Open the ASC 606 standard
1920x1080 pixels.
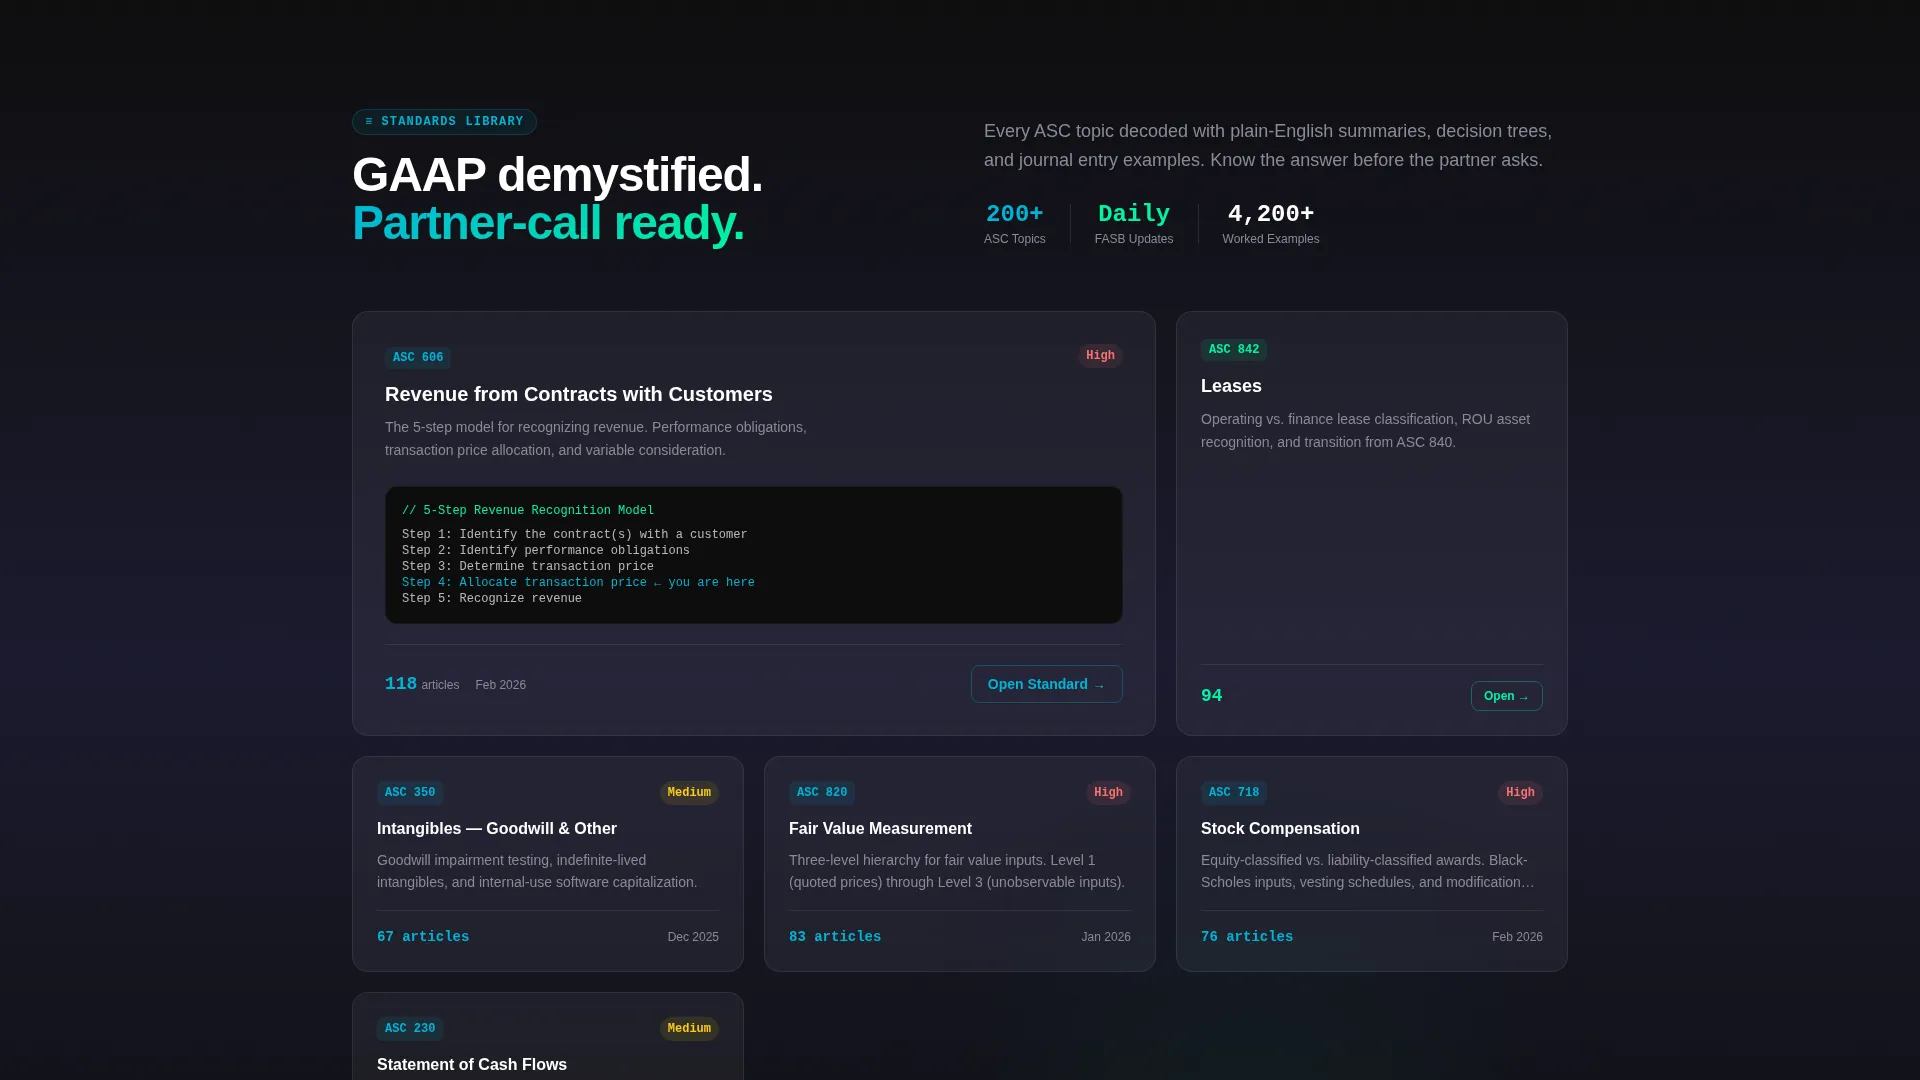tap(1046, 684)
